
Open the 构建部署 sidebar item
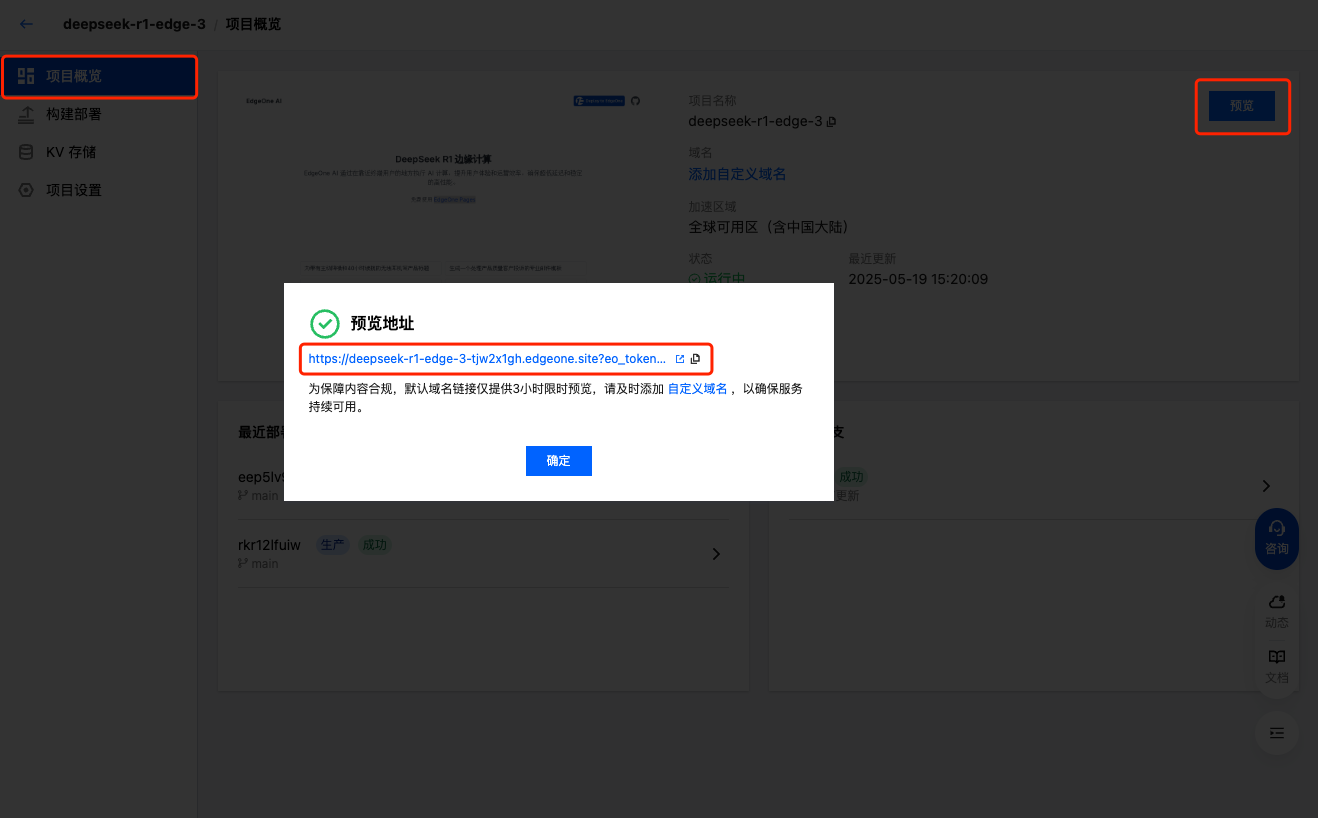[x=98, y=114]
